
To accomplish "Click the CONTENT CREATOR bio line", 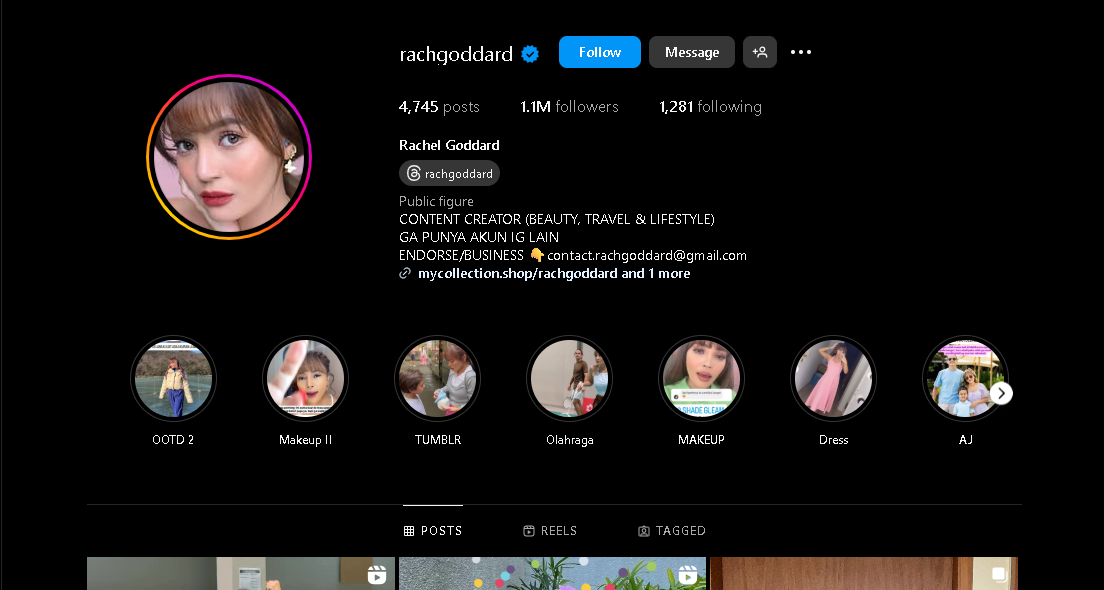I will [557, 219].
